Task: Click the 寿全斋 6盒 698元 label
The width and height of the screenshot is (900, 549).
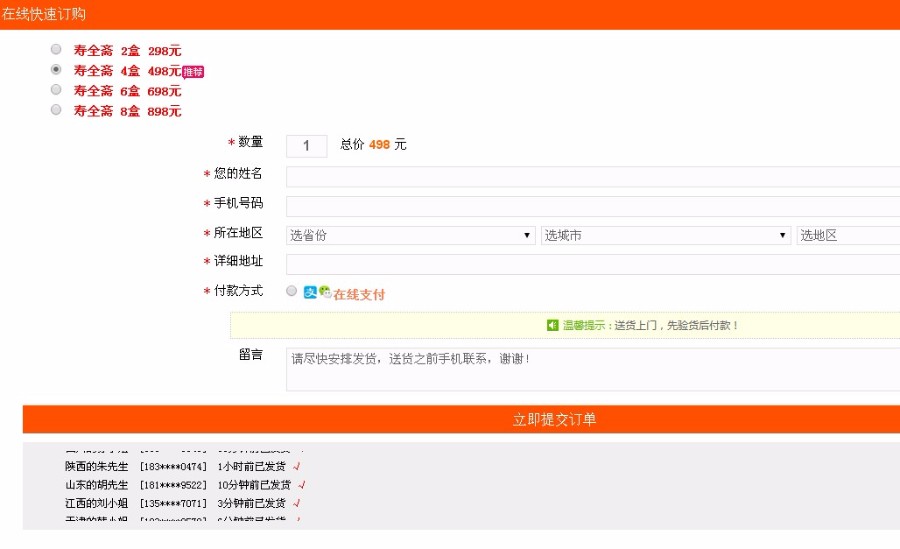Action: (x=127, y=91)
